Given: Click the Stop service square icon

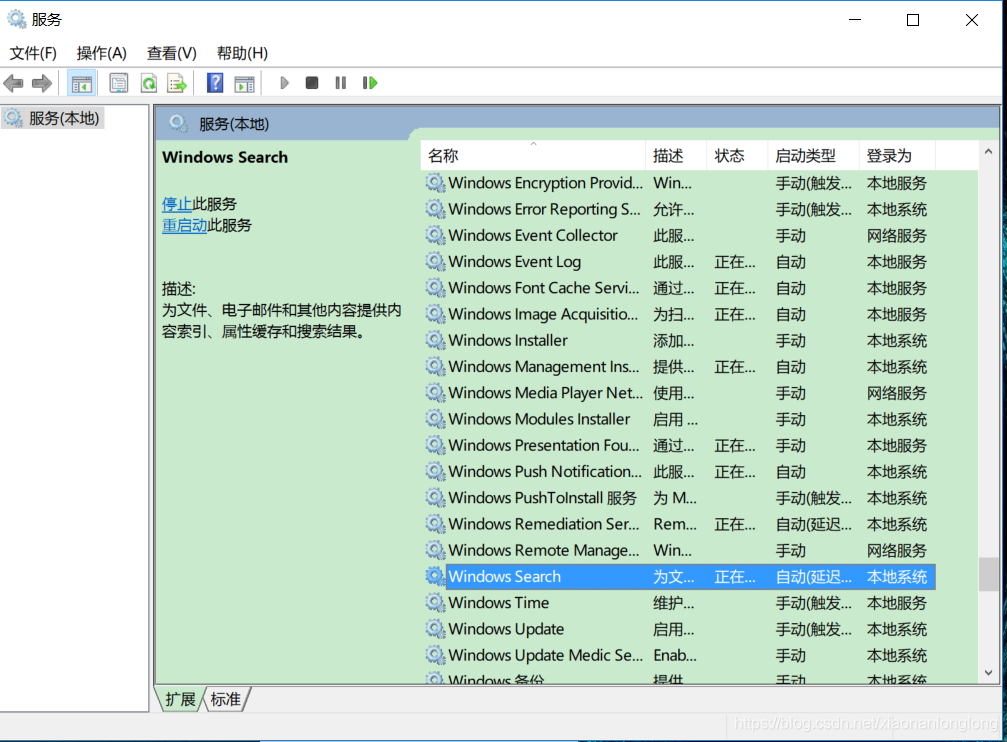Looking at the screenshot, I should click(x=312, y=83).
